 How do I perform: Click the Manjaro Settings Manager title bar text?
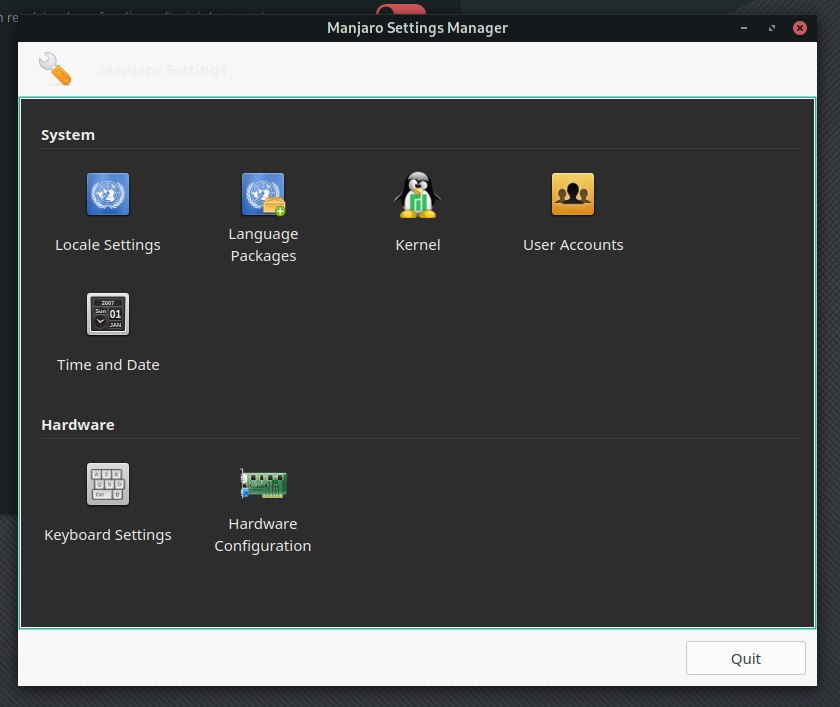[x=417, y=28]
